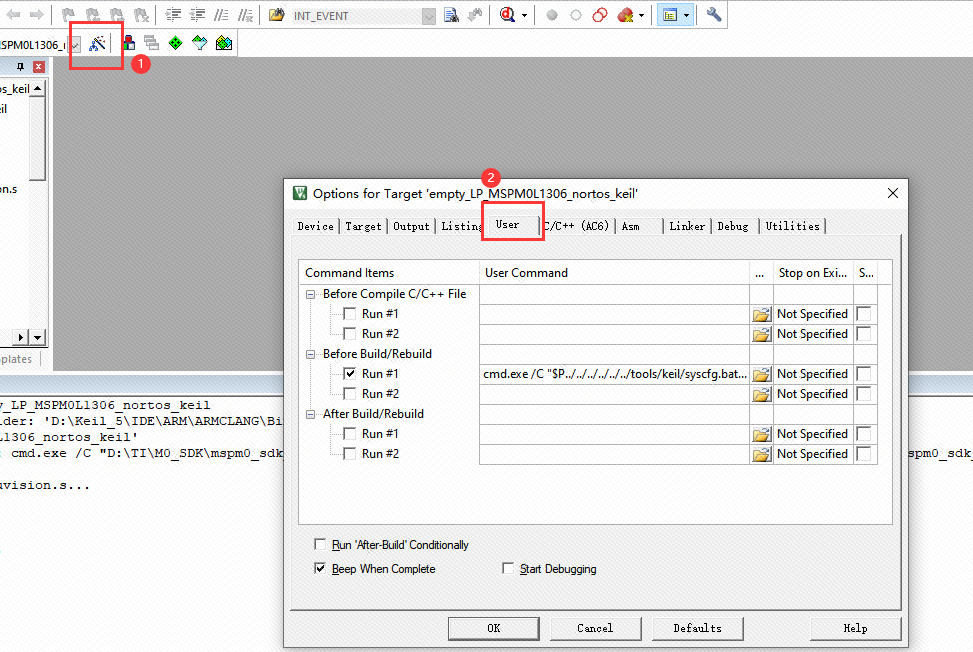
Task: Click scroll up arrow in project panel
Action: coord(38,89)
